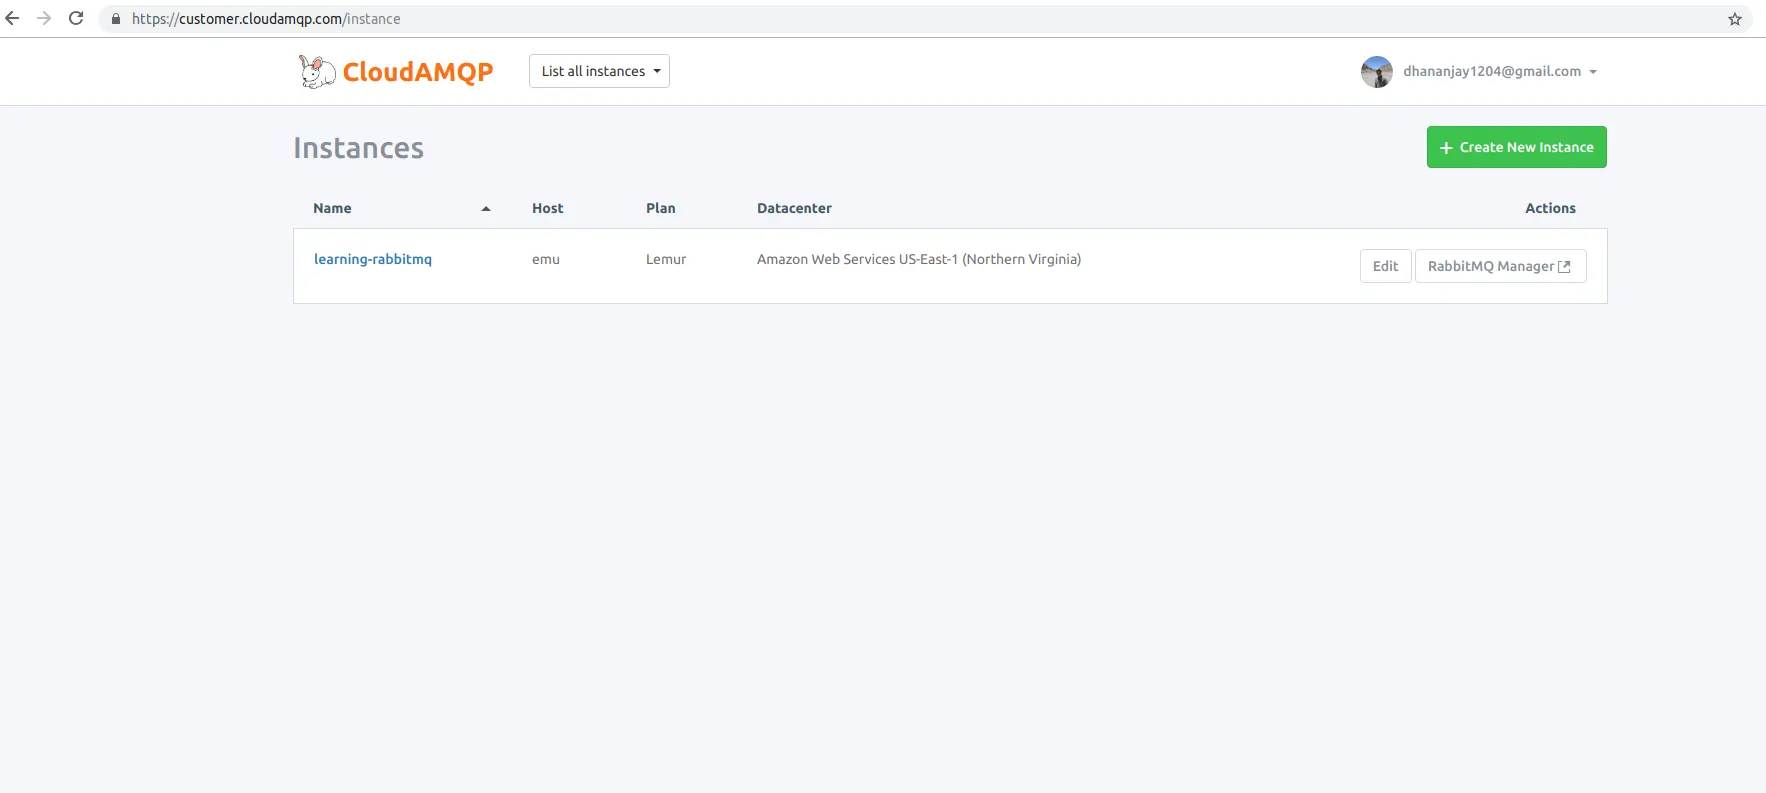Click the Instances page heading
This screenshot has height=793, width=1766.
358,148
